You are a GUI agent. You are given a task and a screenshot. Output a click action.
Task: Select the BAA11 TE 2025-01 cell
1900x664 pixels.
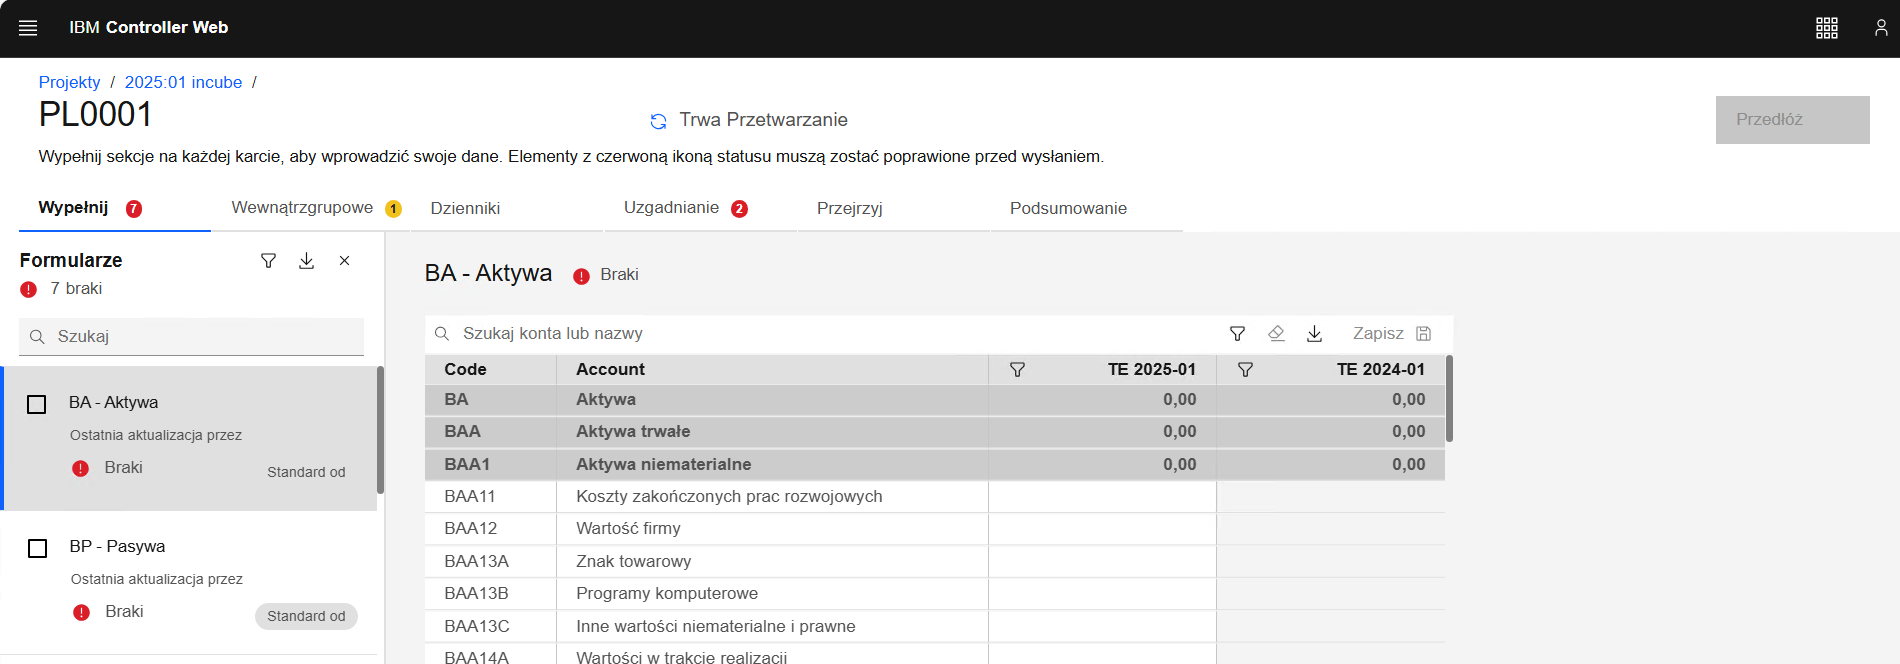(1102, 497)
